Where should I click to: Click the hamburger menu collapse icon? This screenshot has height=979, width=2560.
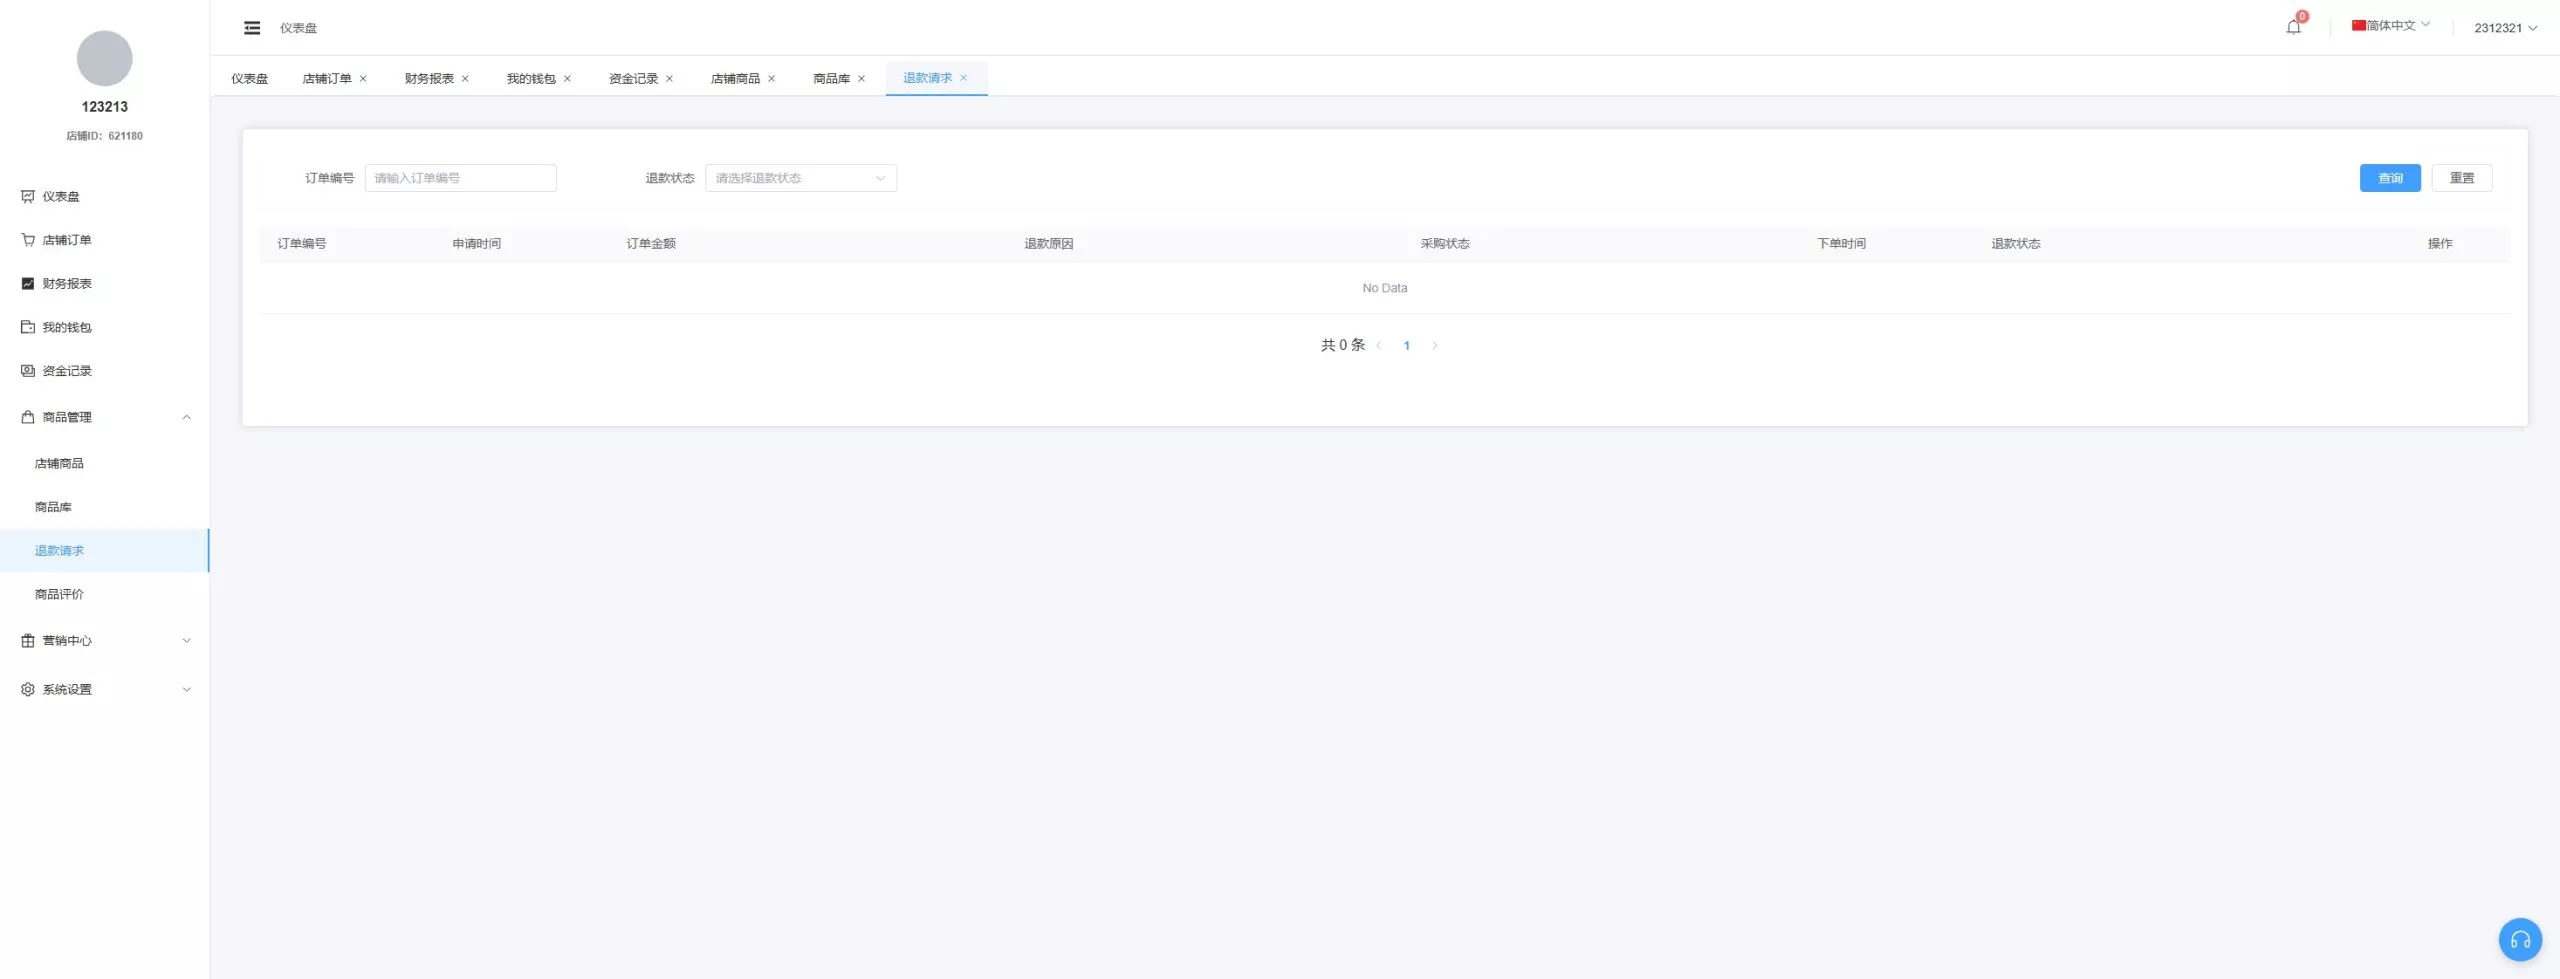click(x=252, y=28)
